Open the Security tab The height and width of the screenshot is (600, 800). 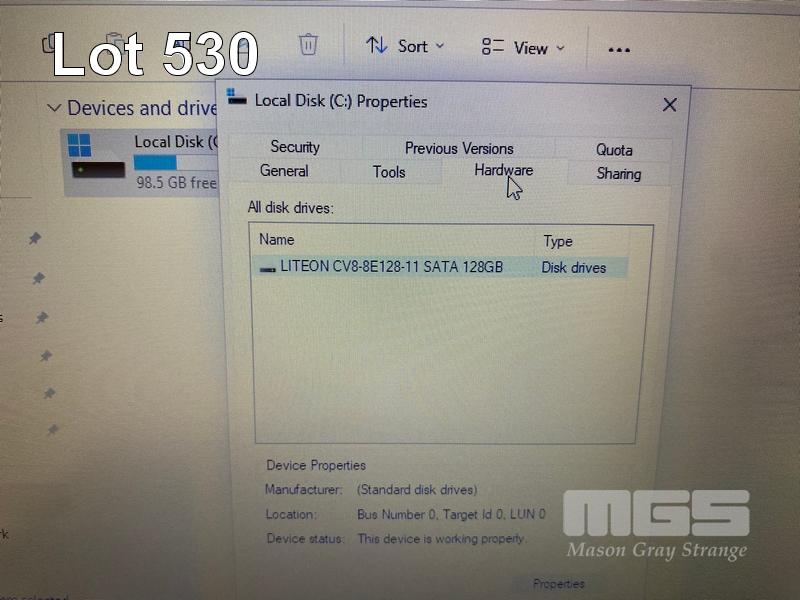[295, 147]
